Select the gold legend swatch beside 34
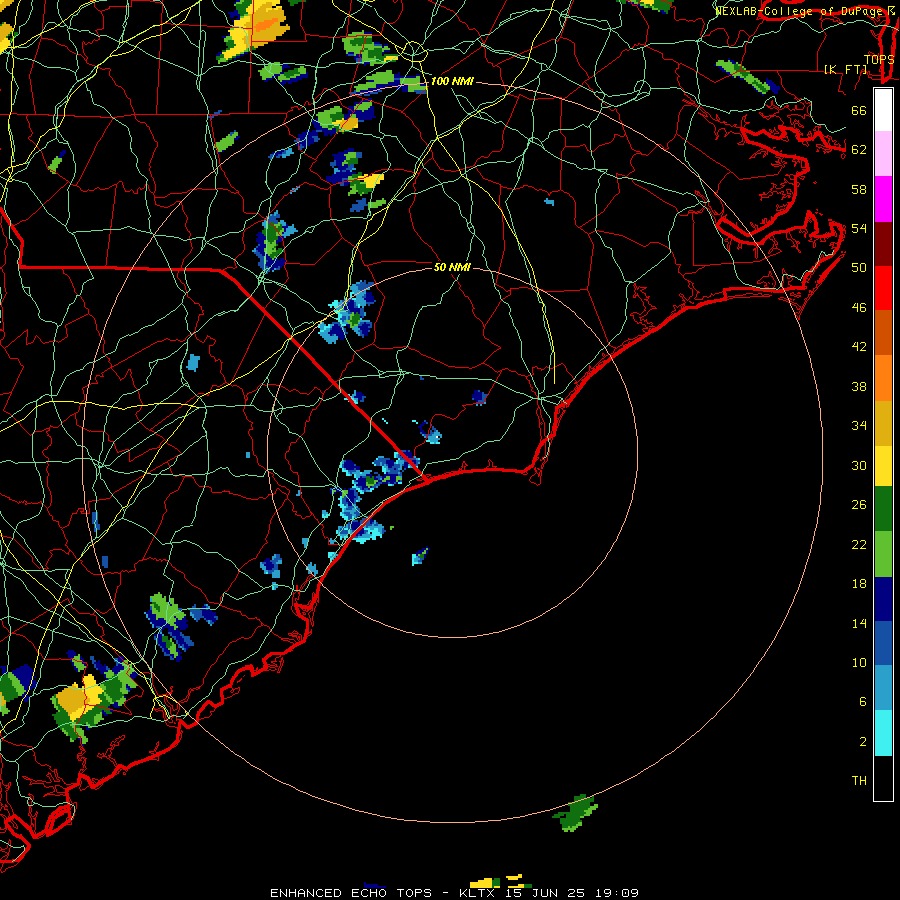 (x=883, y=423)
